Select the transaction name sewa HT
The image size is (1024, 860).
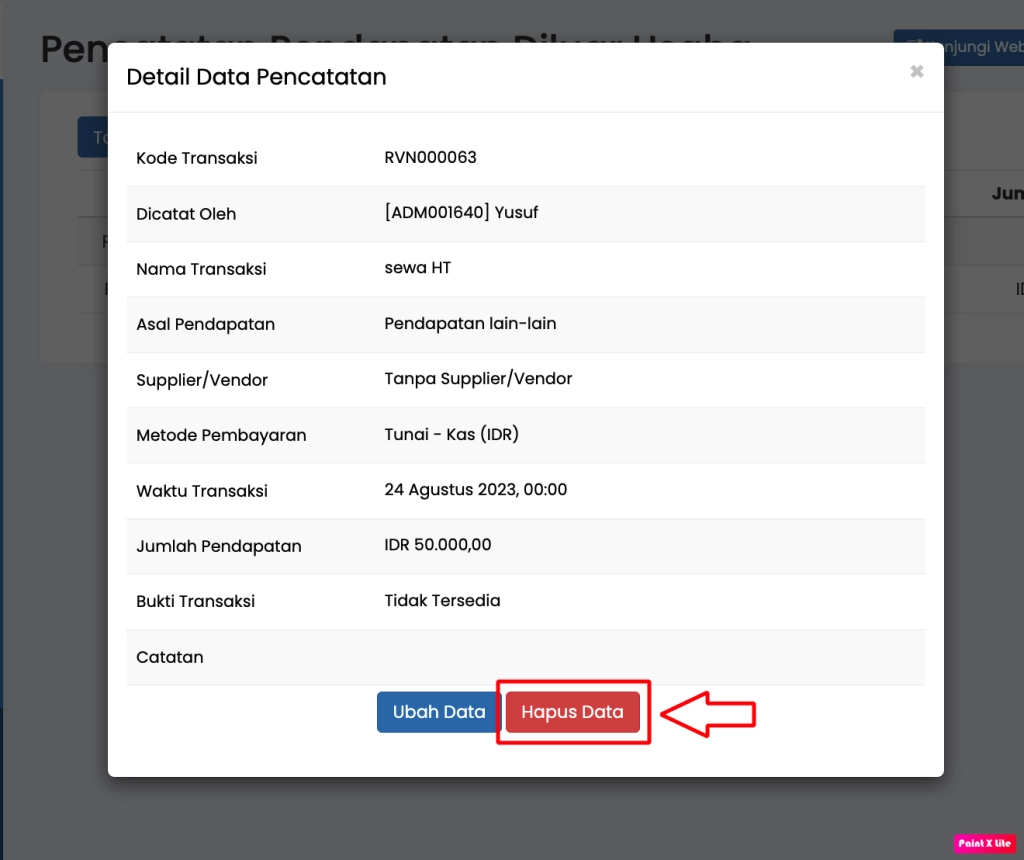(x=417, y=268)
